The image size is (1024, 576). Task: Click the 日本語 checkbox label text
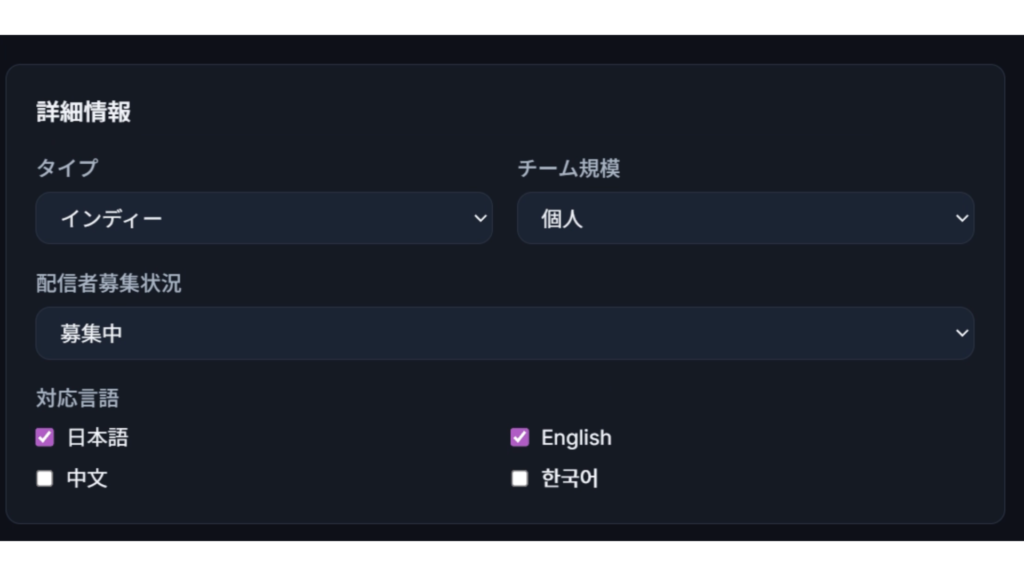98,437
